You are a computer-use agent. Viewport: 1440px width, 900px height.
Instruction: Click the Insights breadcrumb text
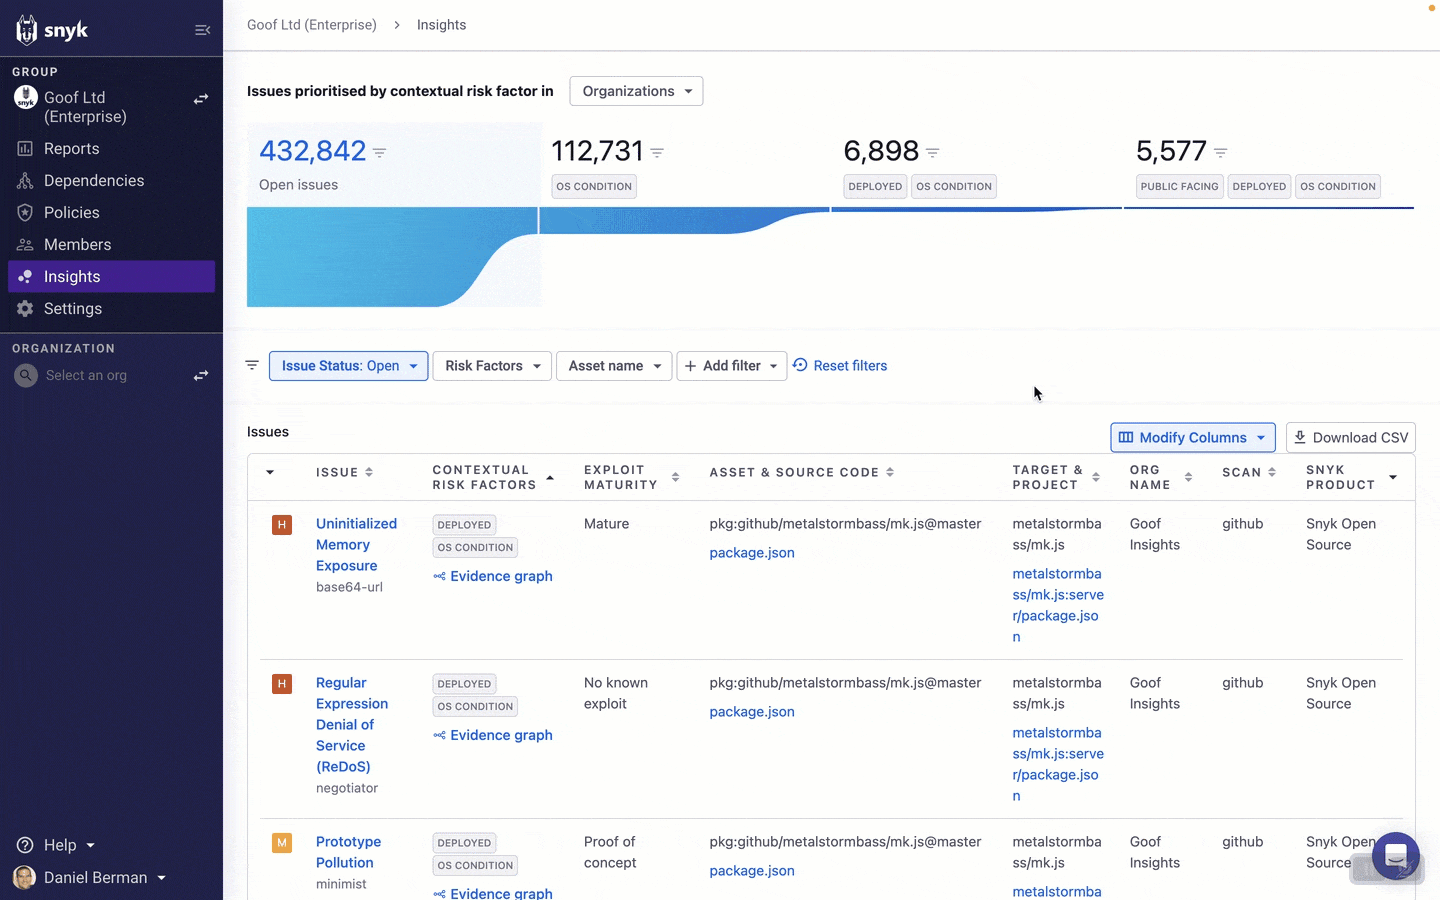[441, 25]
